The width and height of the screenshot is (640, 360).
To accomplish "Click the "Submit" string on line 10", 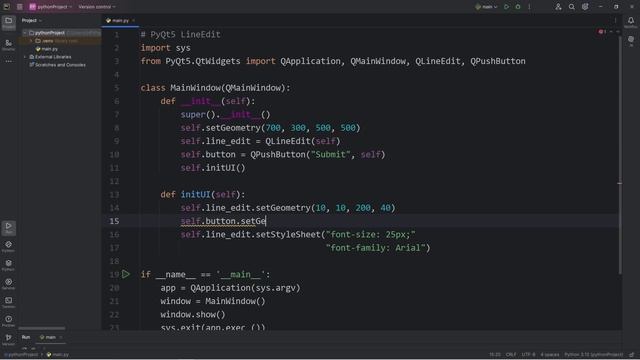I will (x=331, y=155).
